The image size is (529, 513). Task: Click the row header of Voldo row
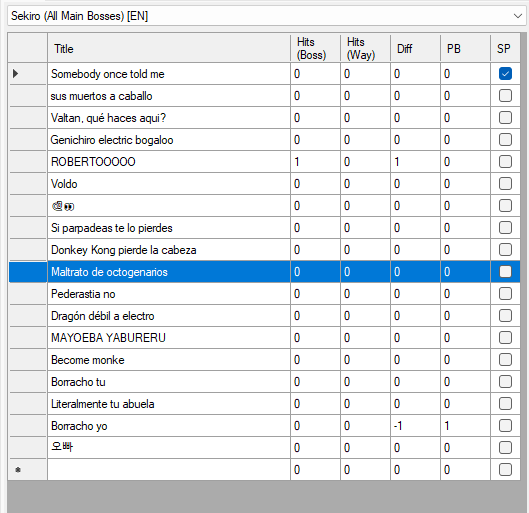(x=28, y=183)
